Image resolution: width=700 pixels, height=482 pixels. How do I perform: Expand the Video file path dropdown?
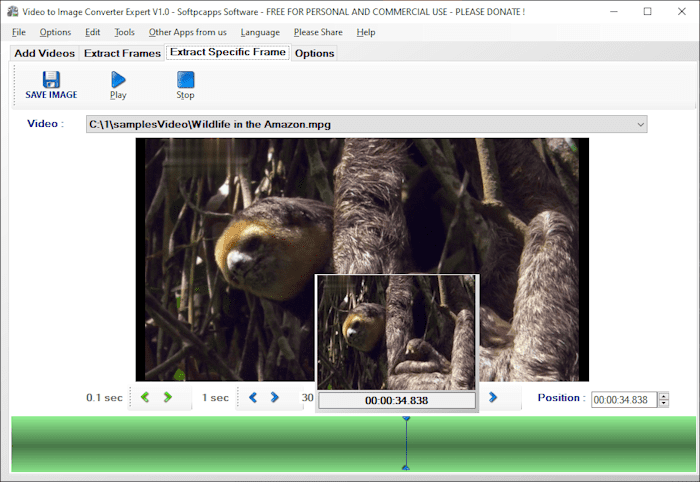(x=640, y=124)
